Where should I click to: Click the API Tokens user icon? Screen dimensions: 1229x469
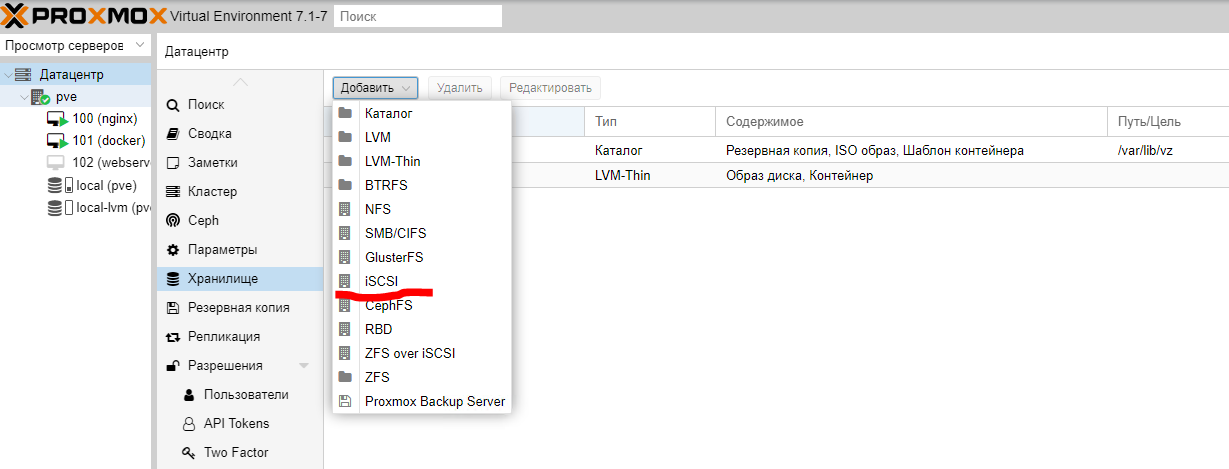point(189,423)
